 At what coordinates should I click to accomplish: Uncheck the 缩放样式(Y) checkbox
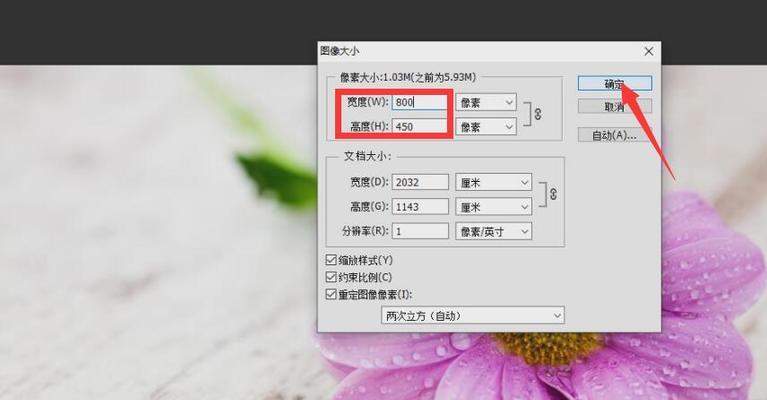(x=331, y=260)
